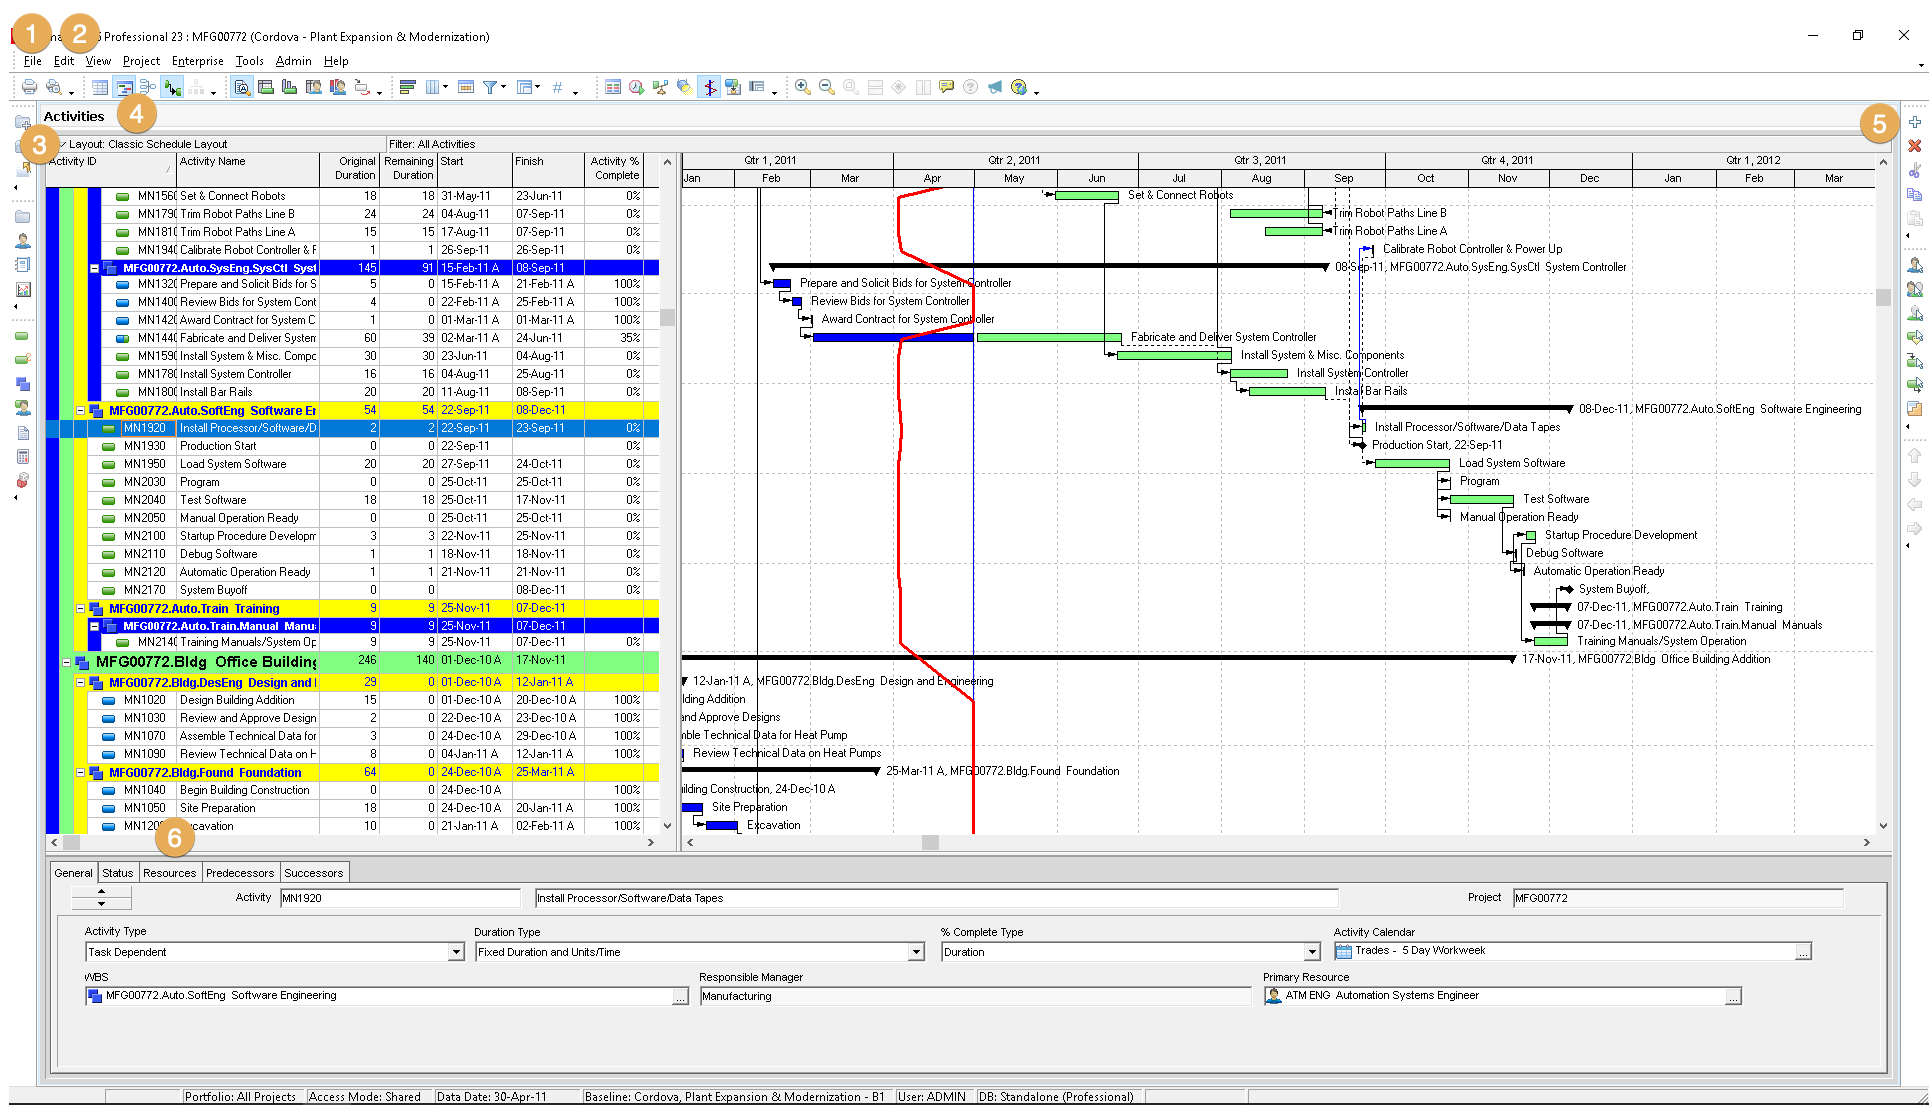Click the Zoom Out magnifier icon
This screenshot has width=1929, height=1105.
coord(826,88)
